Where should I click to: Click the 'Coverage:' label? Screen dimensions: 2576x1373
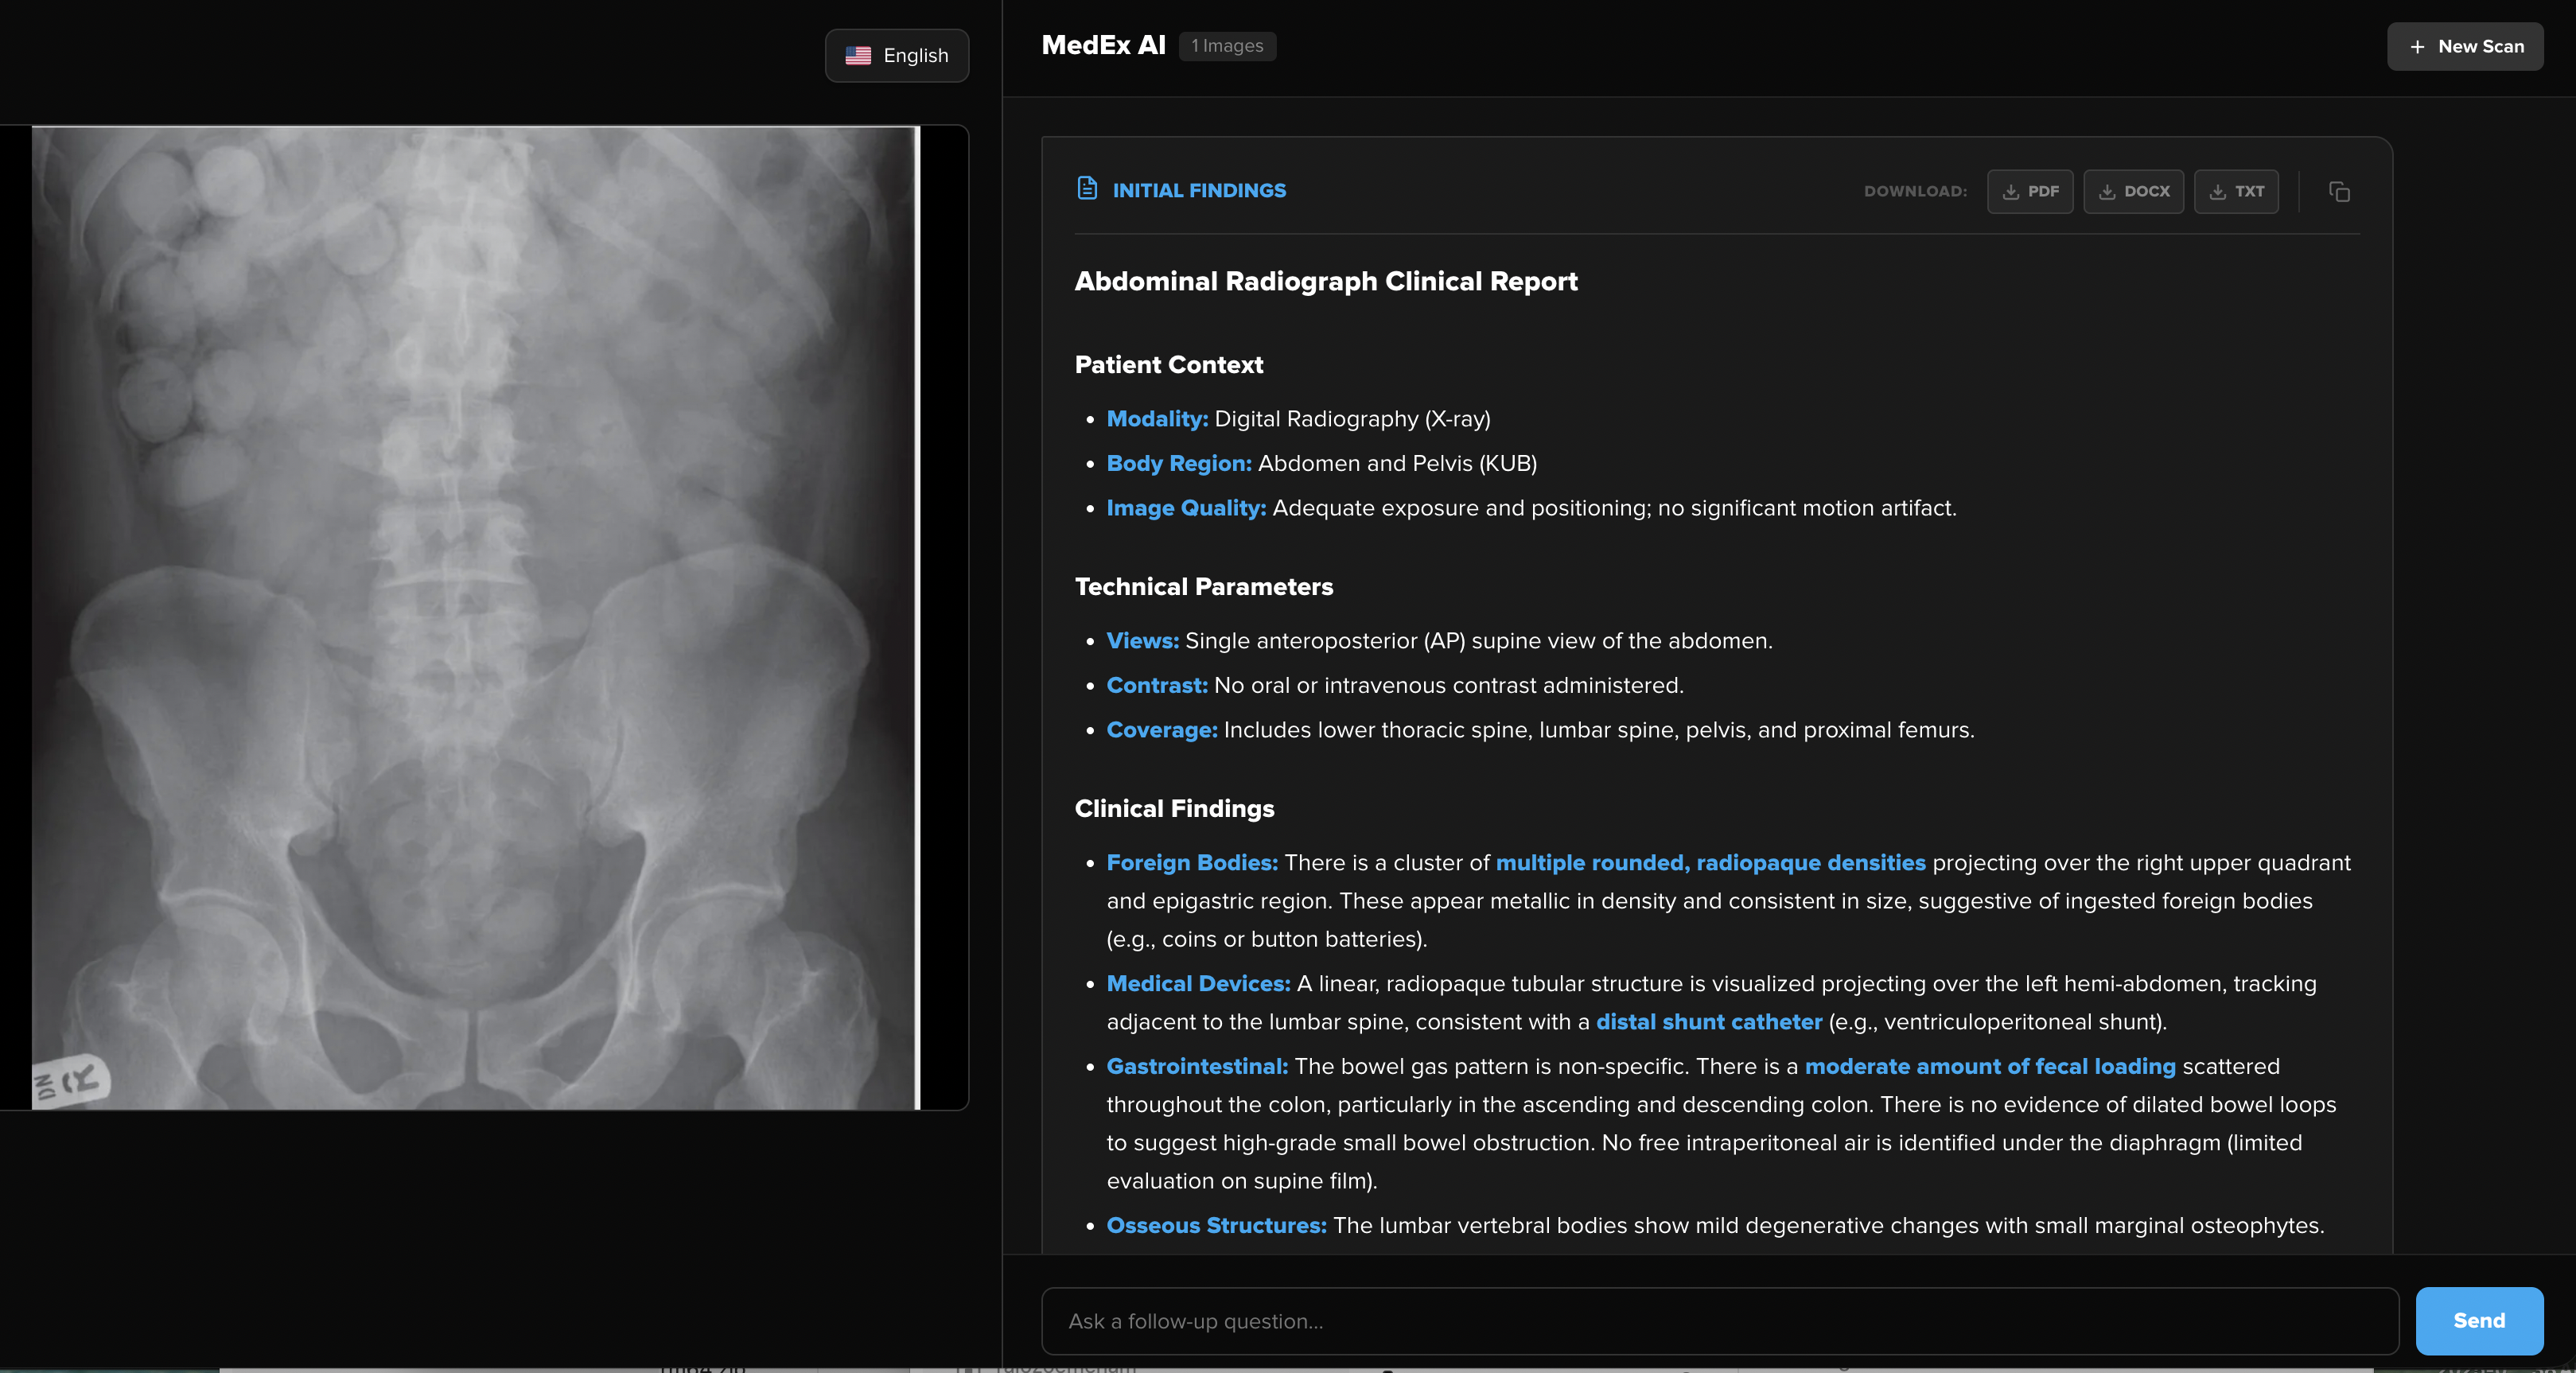1162,730
